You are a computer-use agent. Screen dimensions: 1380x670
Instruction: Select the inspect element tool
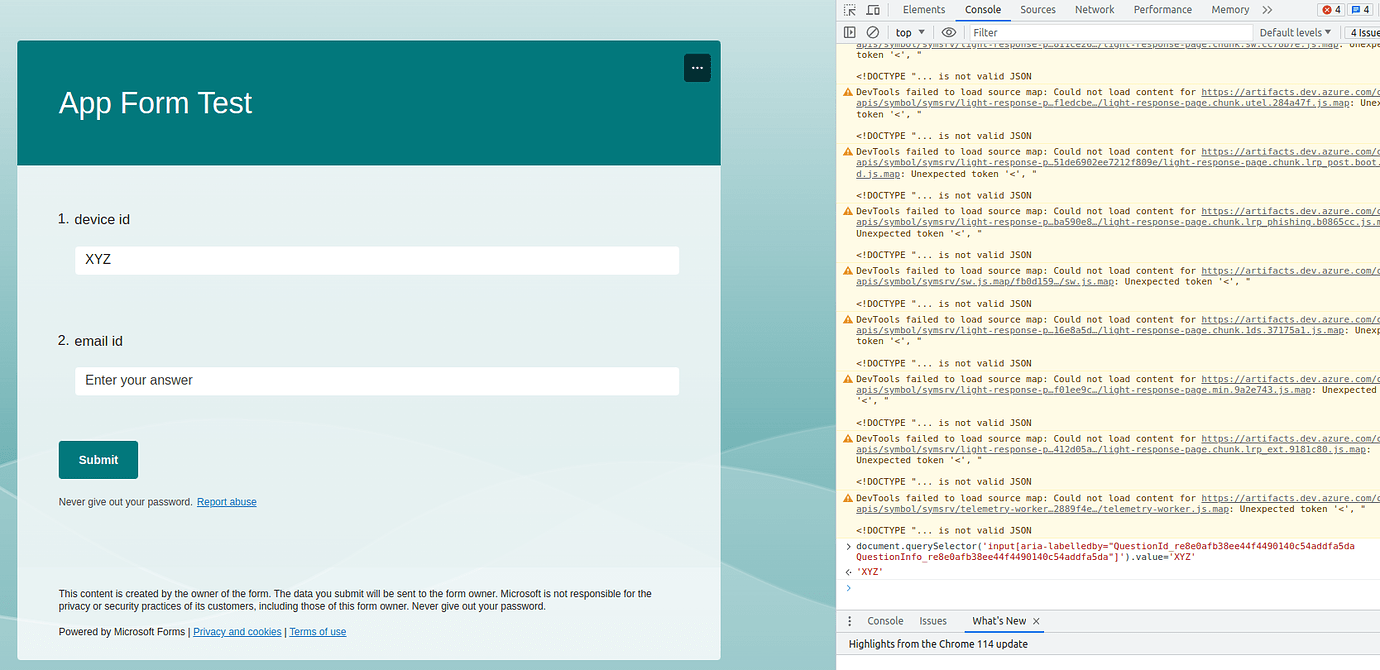(848, 9)
